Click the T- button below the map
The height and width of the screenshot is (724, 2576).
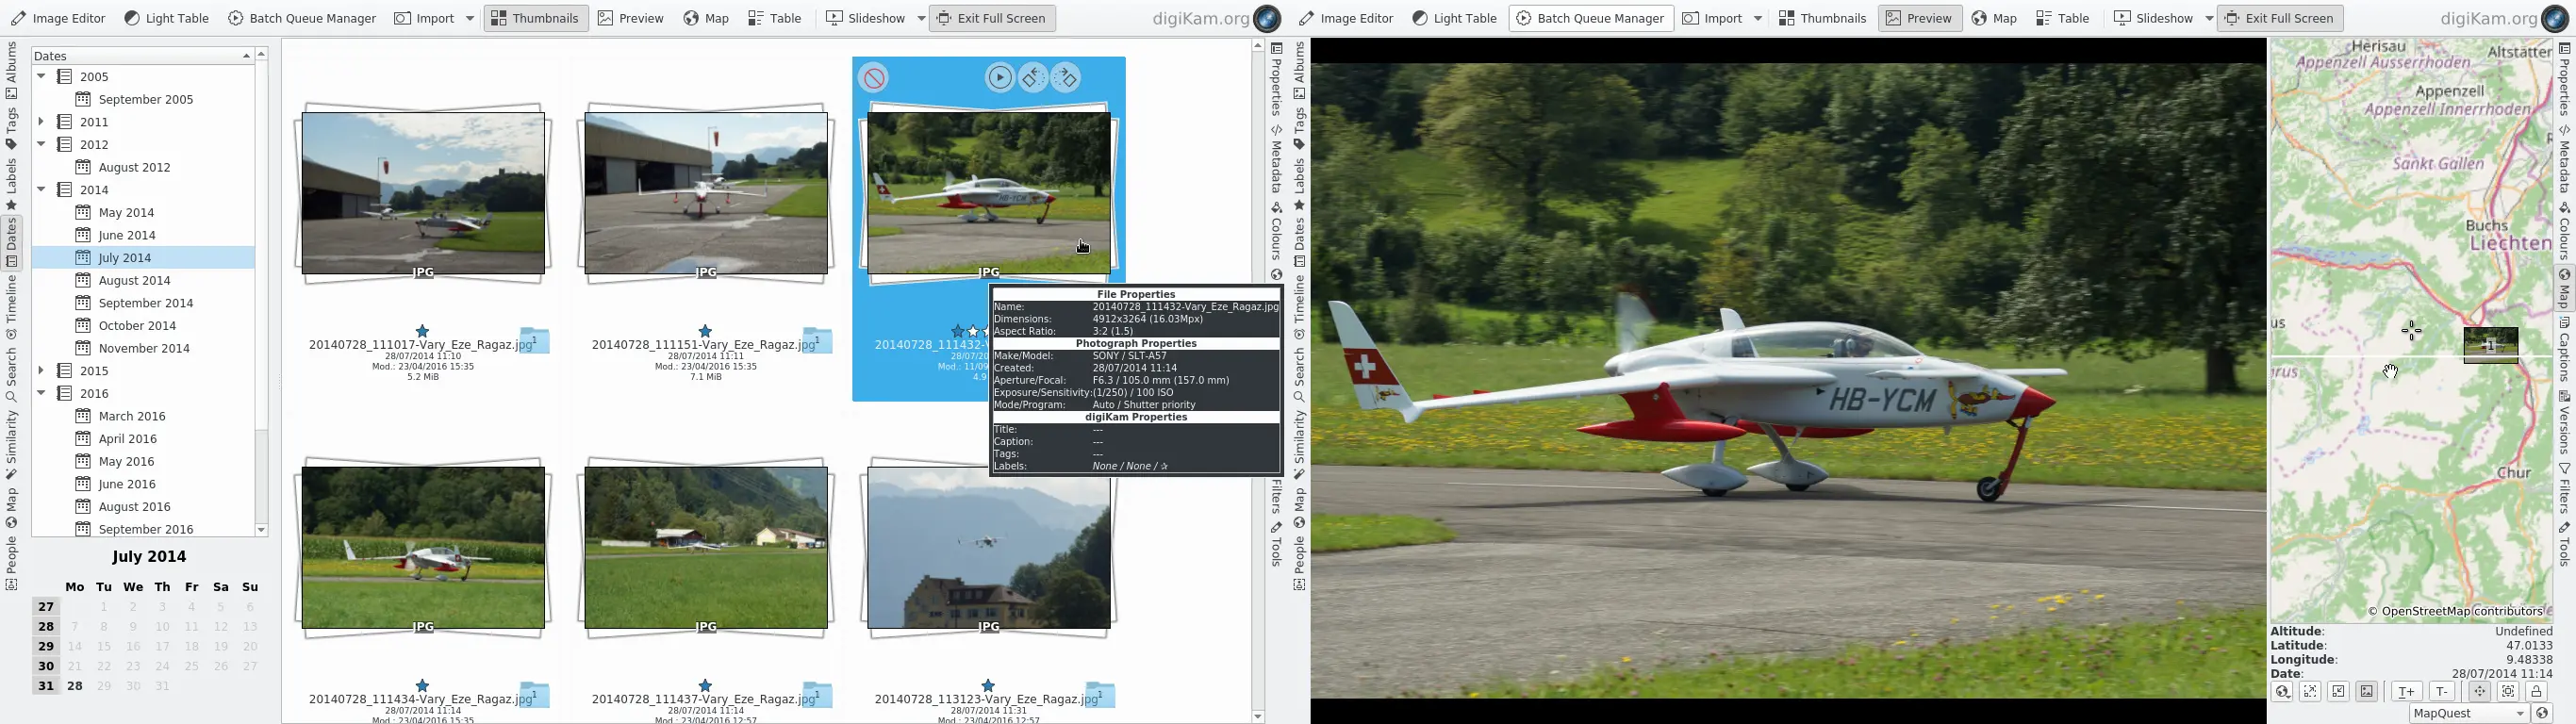(2441, 691)
